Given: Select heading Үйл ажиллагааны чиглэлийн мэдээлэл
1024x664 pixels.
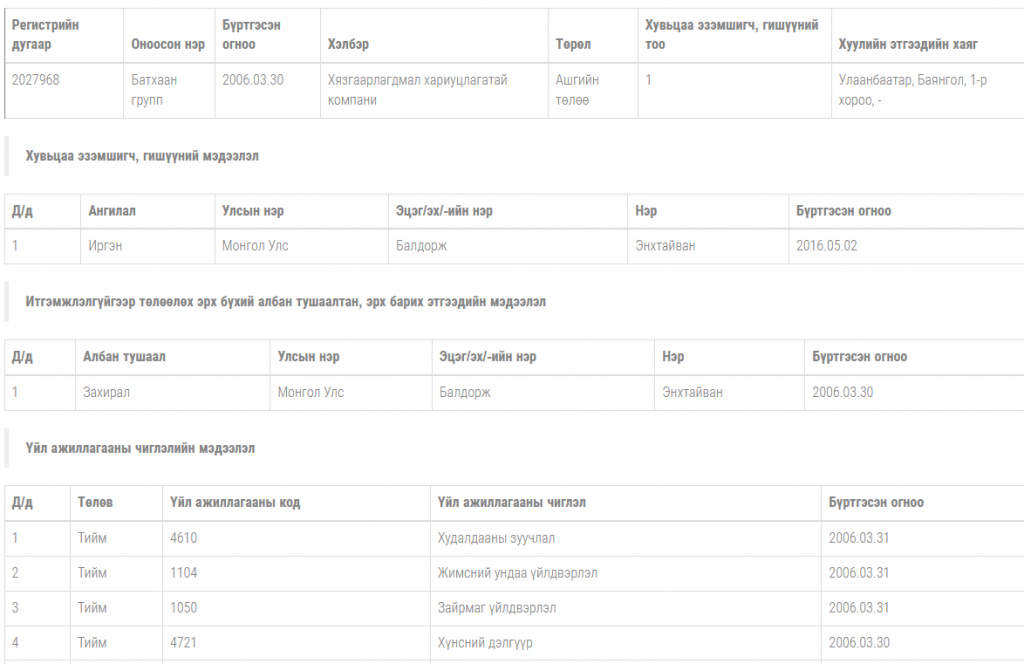Looking at the screenshot, I should coord(140,449).
